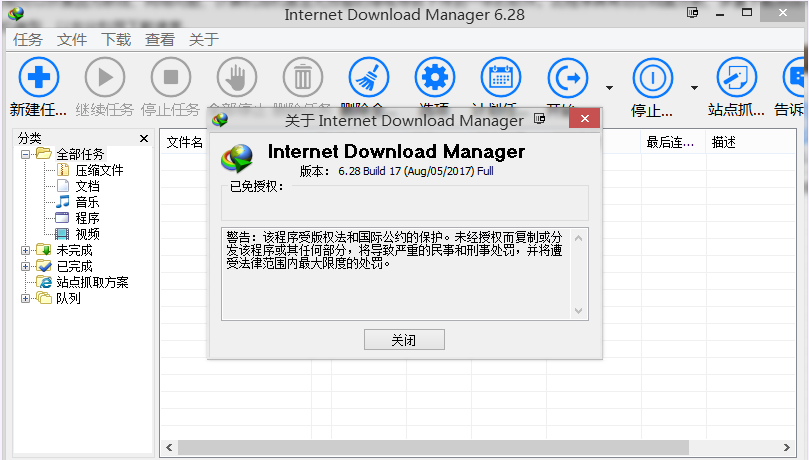This screenshot has height=460, width=809.
Task: Click the green arrow folder icon beside 未完成
Action: click(x=44, y=250)
